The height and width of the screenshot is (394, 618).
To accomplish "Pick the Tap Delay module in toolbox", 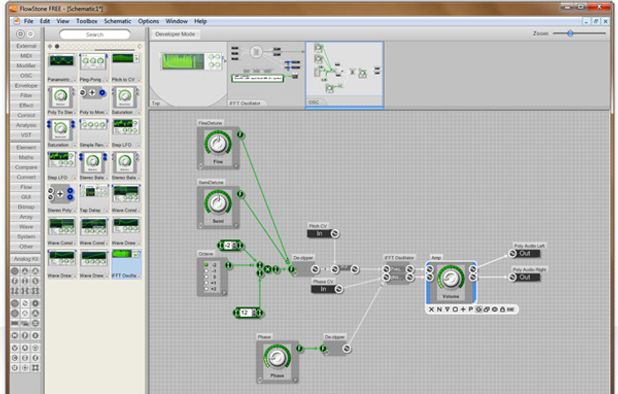I will [93, 199].
